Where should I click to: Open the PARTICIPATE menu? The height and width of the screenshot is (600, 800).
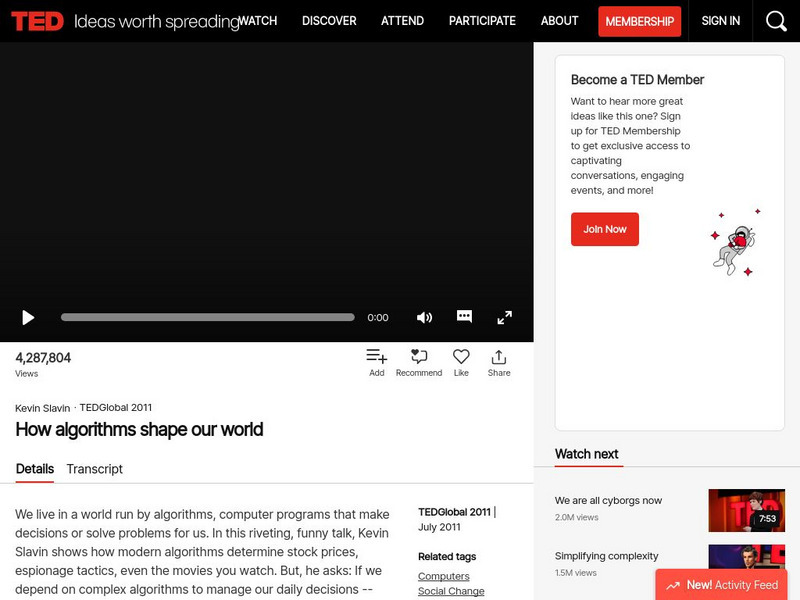tap(482, 21)
